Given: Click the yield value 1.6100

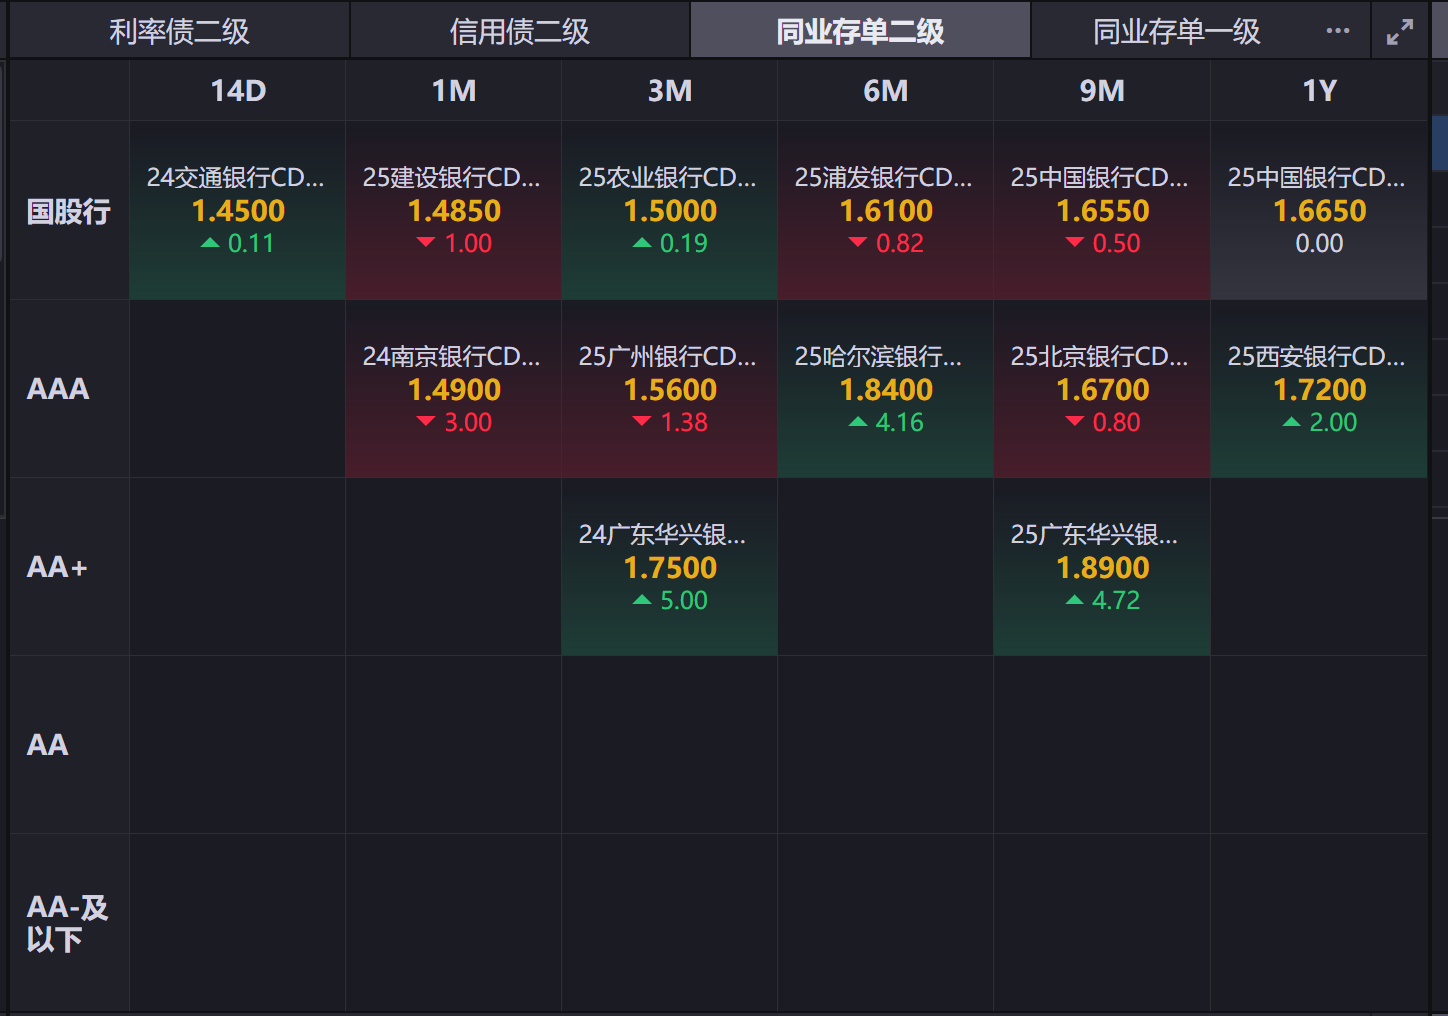Looking at the screenshot, I should click(886, 211).
